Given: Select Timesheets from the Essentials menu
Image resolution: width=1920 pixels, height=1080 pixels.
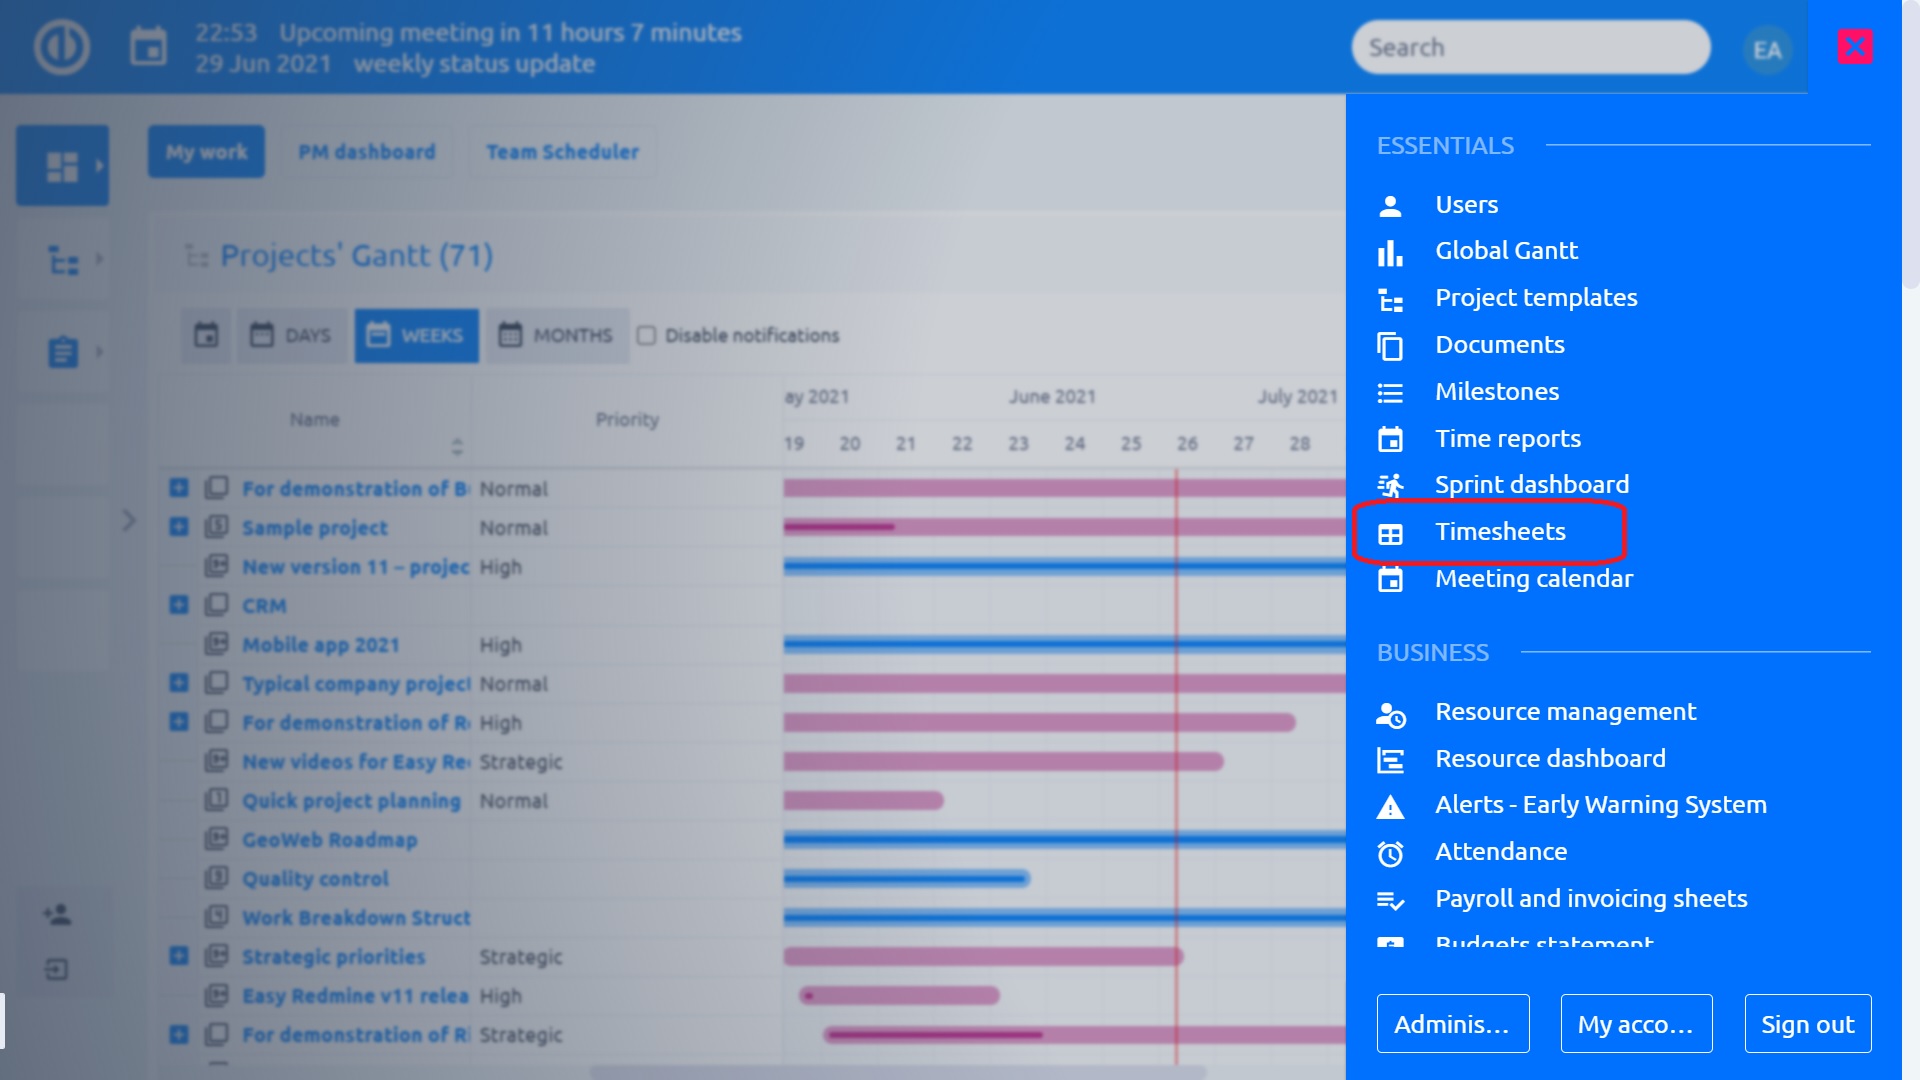Looking at the screenshot, I should [1500, 531].
